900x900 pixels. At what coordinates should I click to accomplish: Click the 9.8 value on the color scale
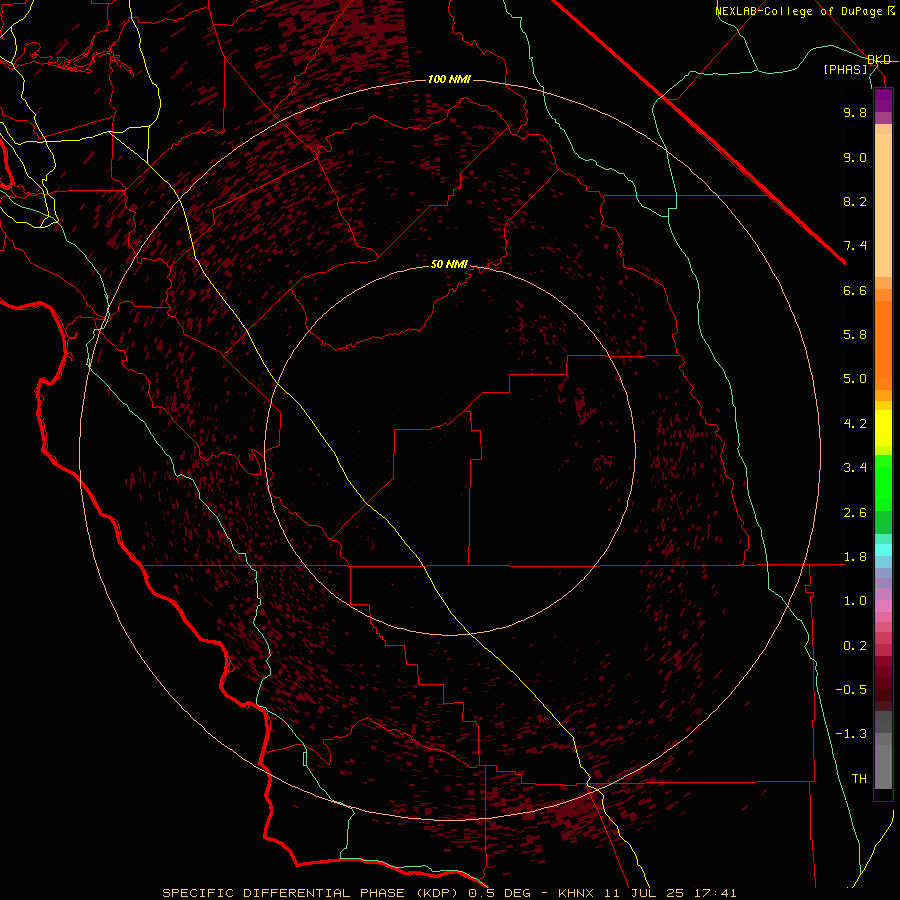pos(855,112)
